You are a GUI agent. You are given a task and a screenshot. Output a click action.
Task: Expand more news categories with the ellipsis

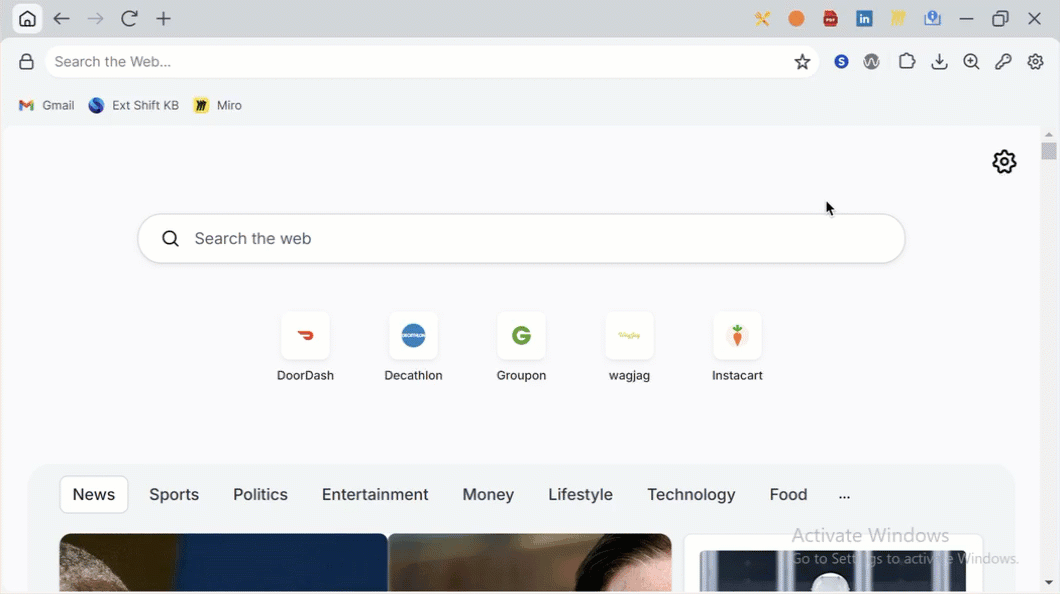(x=844, y=495)
